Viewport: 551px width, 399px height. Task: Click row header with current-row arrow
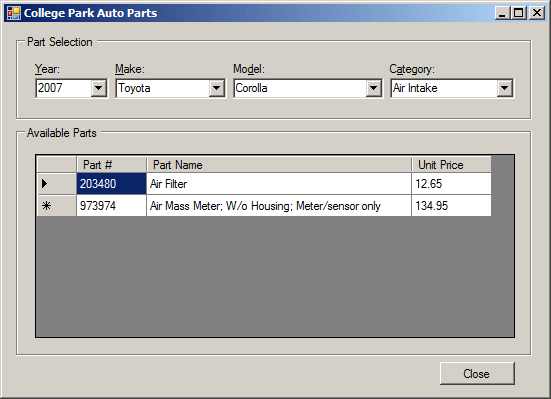click(x=57, y=184)
